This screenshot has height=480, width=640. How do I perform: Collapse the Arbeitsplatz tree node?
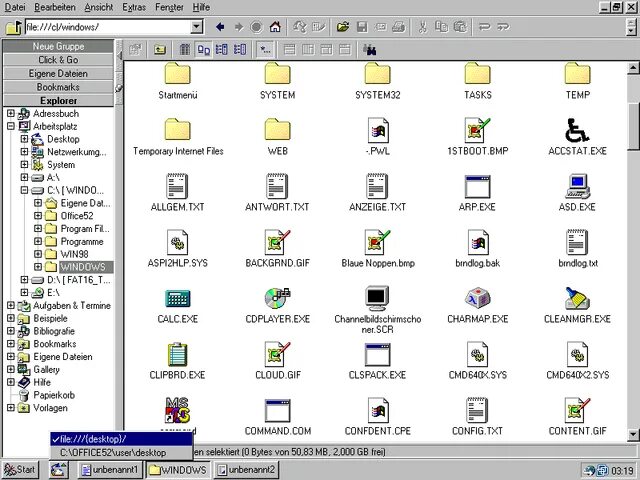click(x=11, y=126)
